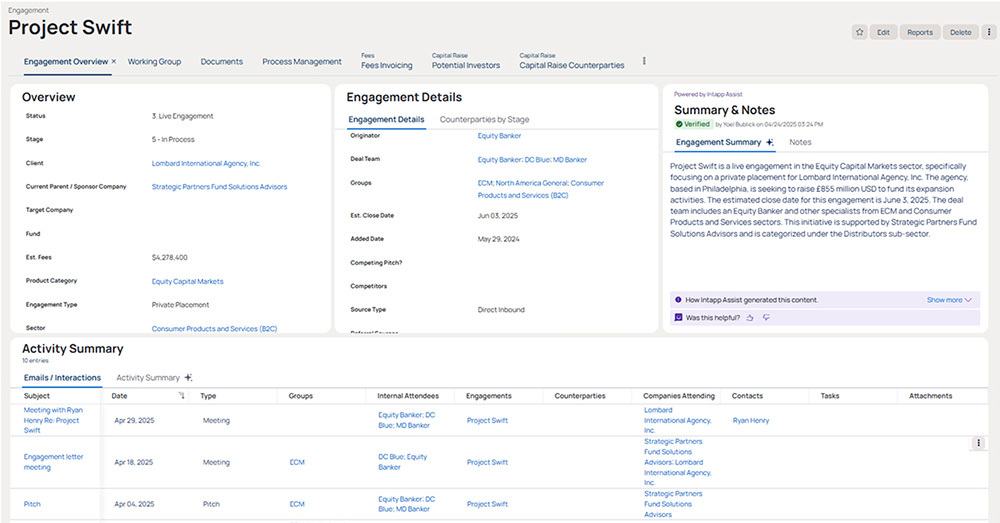
Task: Open the Fees Invoicing tab
Action: coord(386,65)
